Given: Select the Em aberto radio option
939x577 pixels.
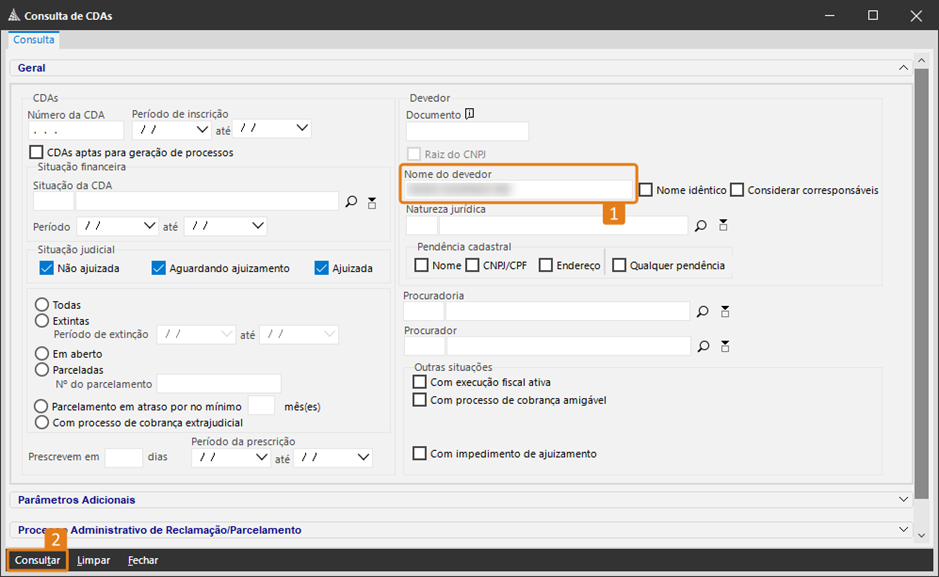Looking at the screenshot, I should point(42,354).
